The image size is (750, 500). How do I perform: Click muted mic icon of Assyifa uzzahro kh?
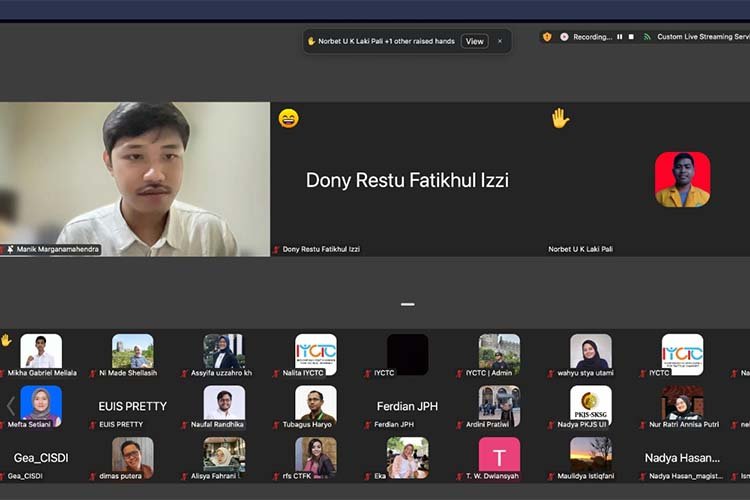tap(185, 373)
